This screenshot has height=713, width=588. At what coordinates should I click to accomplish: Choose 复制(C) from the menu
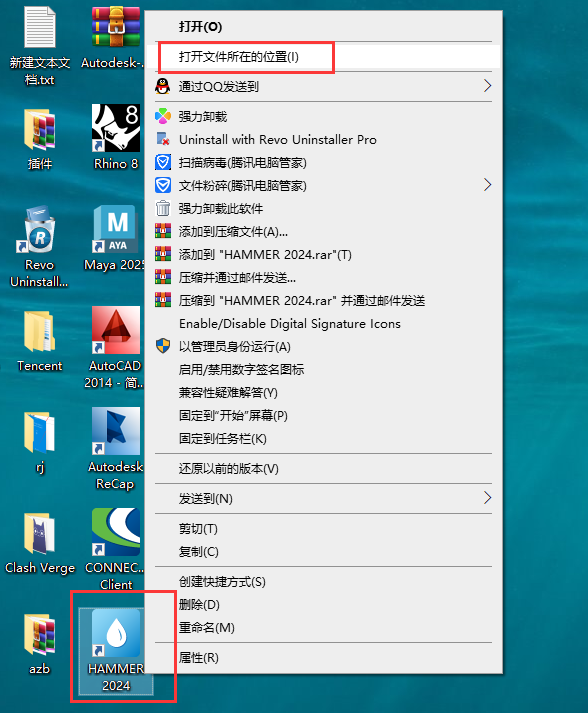323,552
